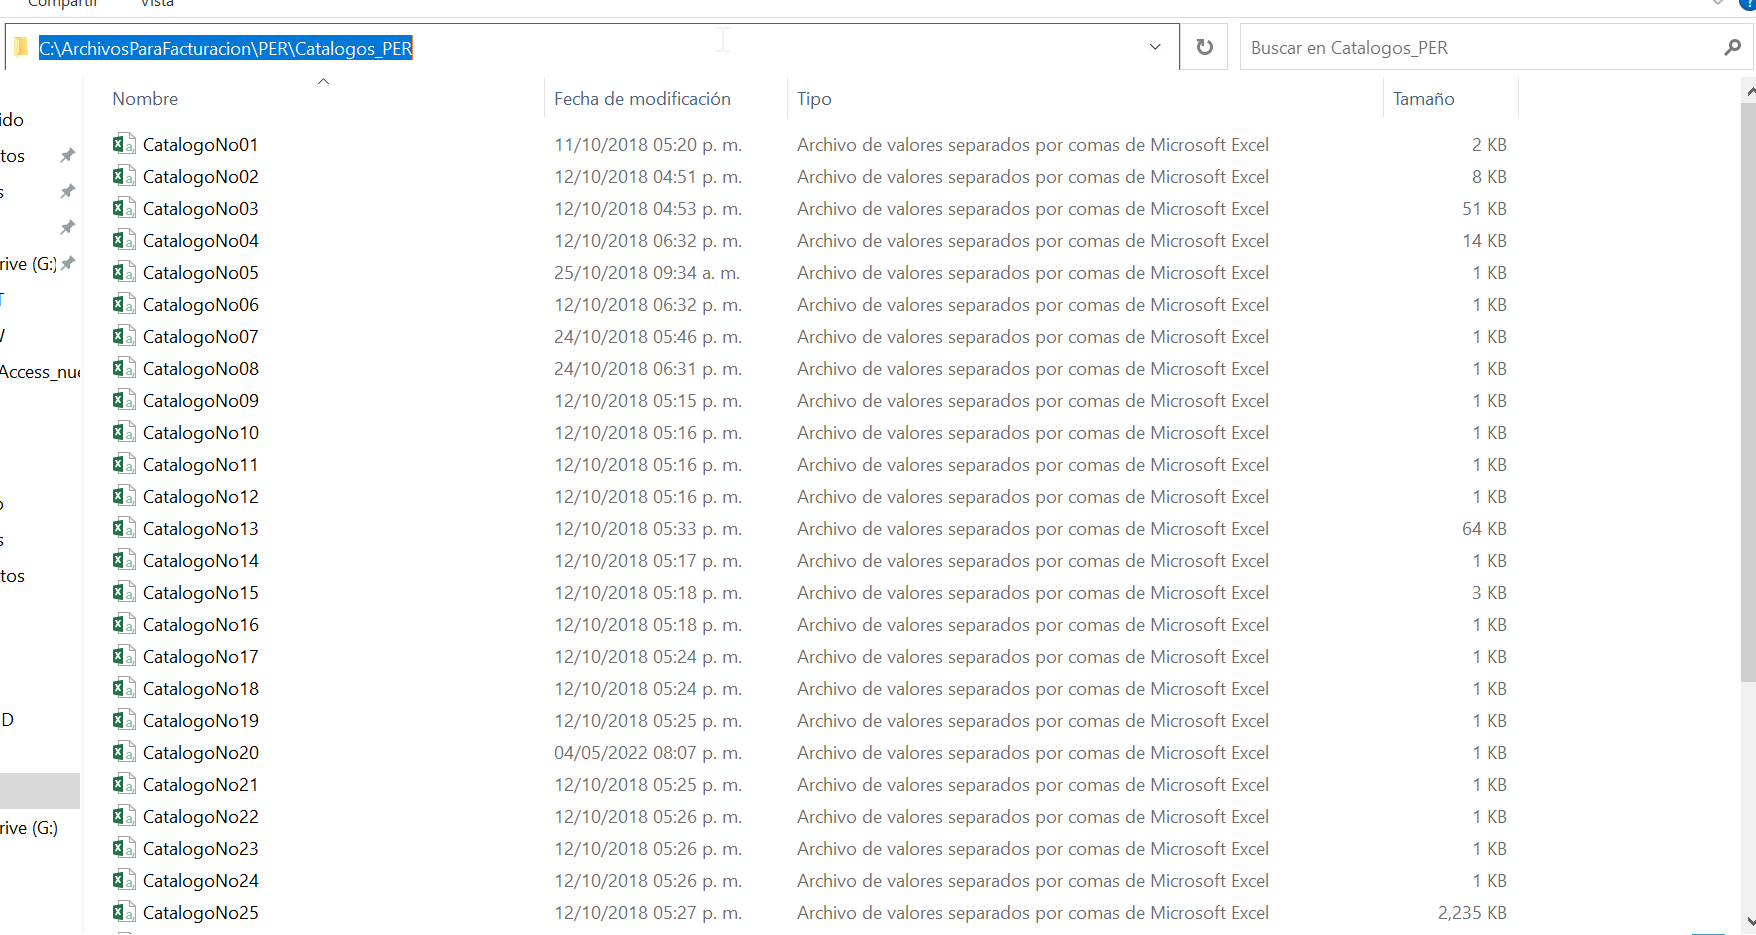The width and height of the screenshot is (1756, 935).
Task: Click the 64 KB size value
Action: tap(1484, 528)
